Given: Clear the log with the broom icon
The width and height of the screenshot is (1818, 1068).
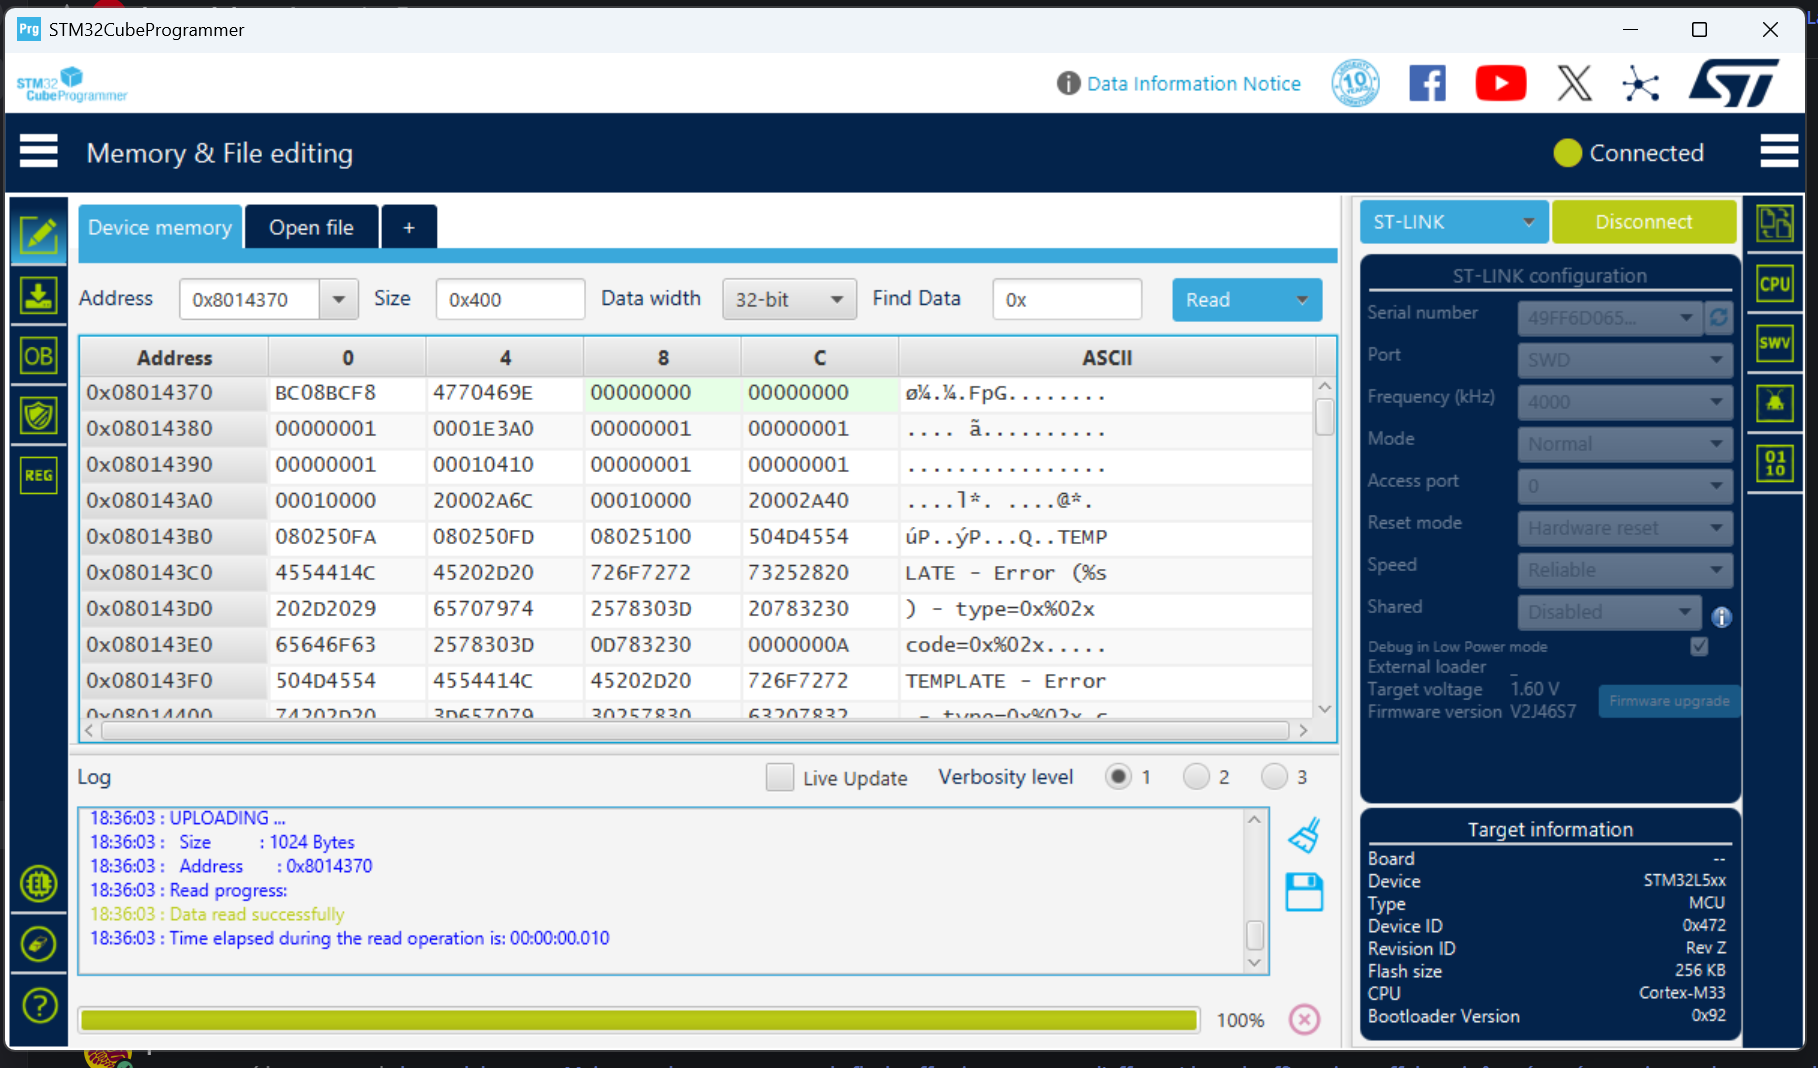Looking at the screenshot, I should point(1305,834).
